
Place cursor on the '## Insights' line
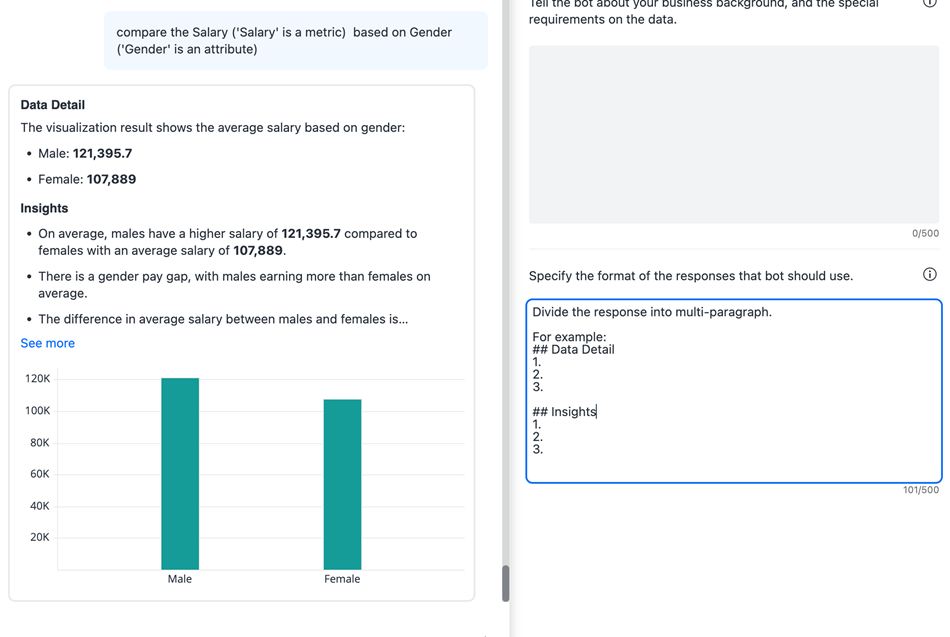[x=565, y=412]
